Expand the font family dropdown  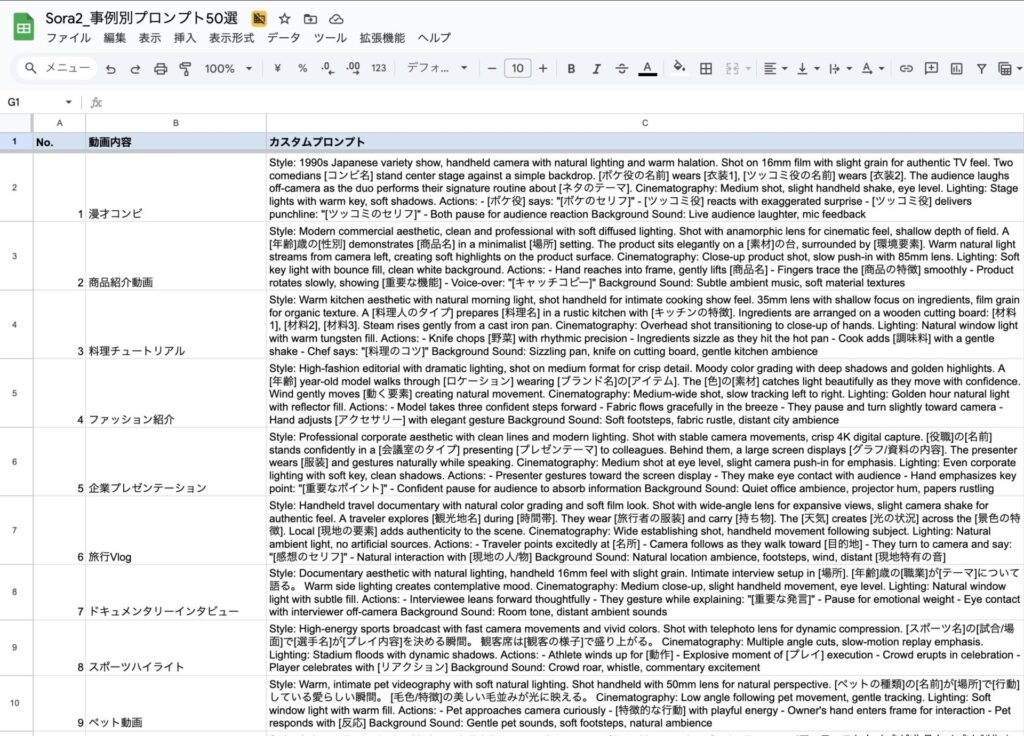436,69
